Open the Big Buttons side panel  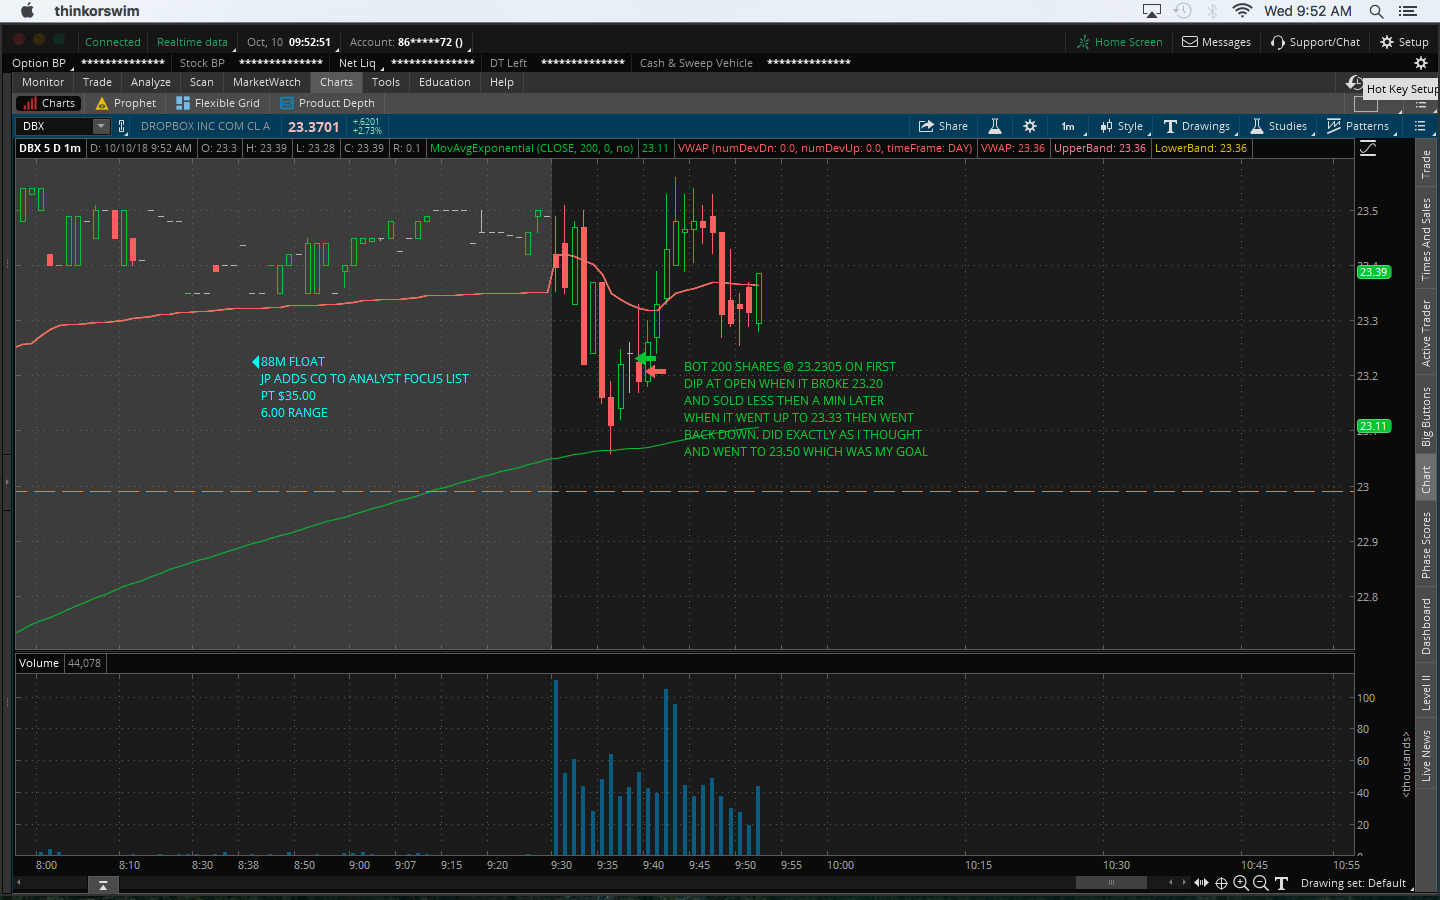click(1427, 416)
